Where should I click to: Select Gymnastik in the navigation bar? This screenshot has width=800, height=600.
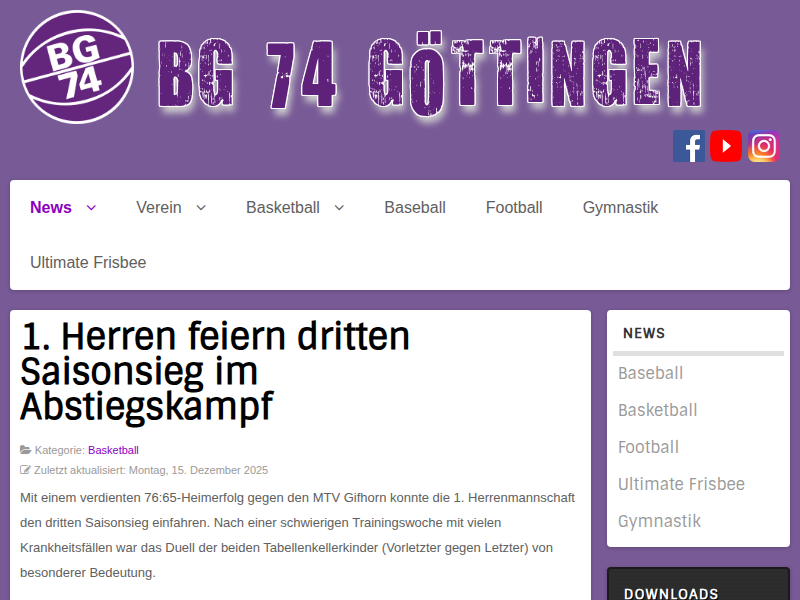tap(620, 208)
